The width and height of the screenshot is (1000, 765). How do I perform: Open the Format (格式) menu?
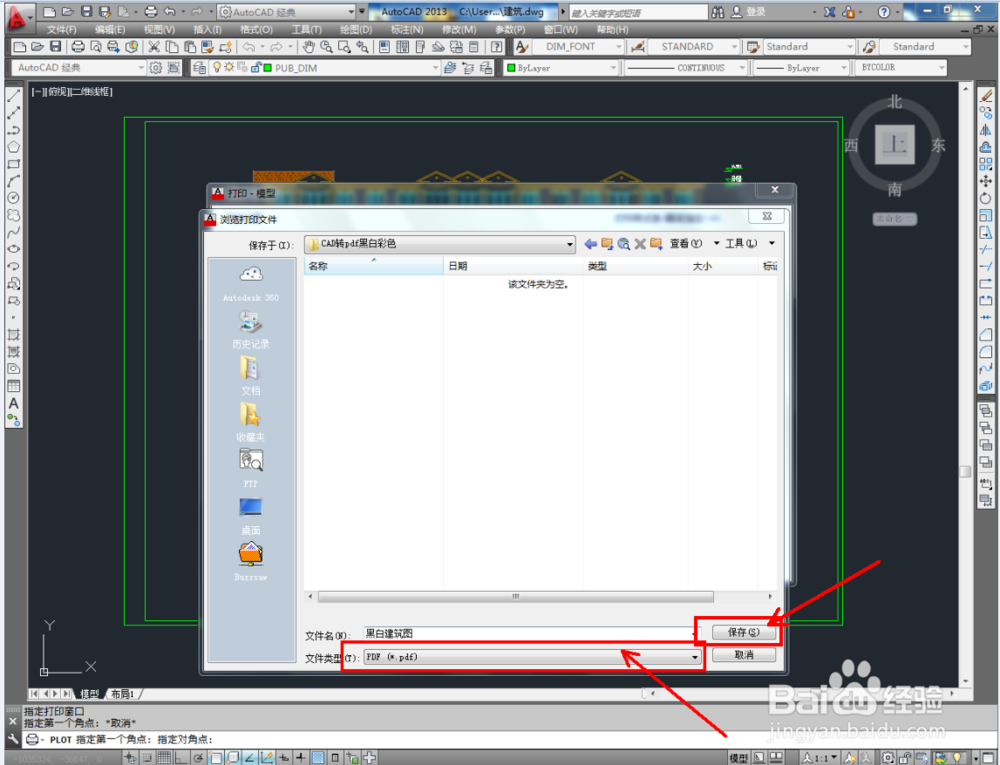[256, 29]
